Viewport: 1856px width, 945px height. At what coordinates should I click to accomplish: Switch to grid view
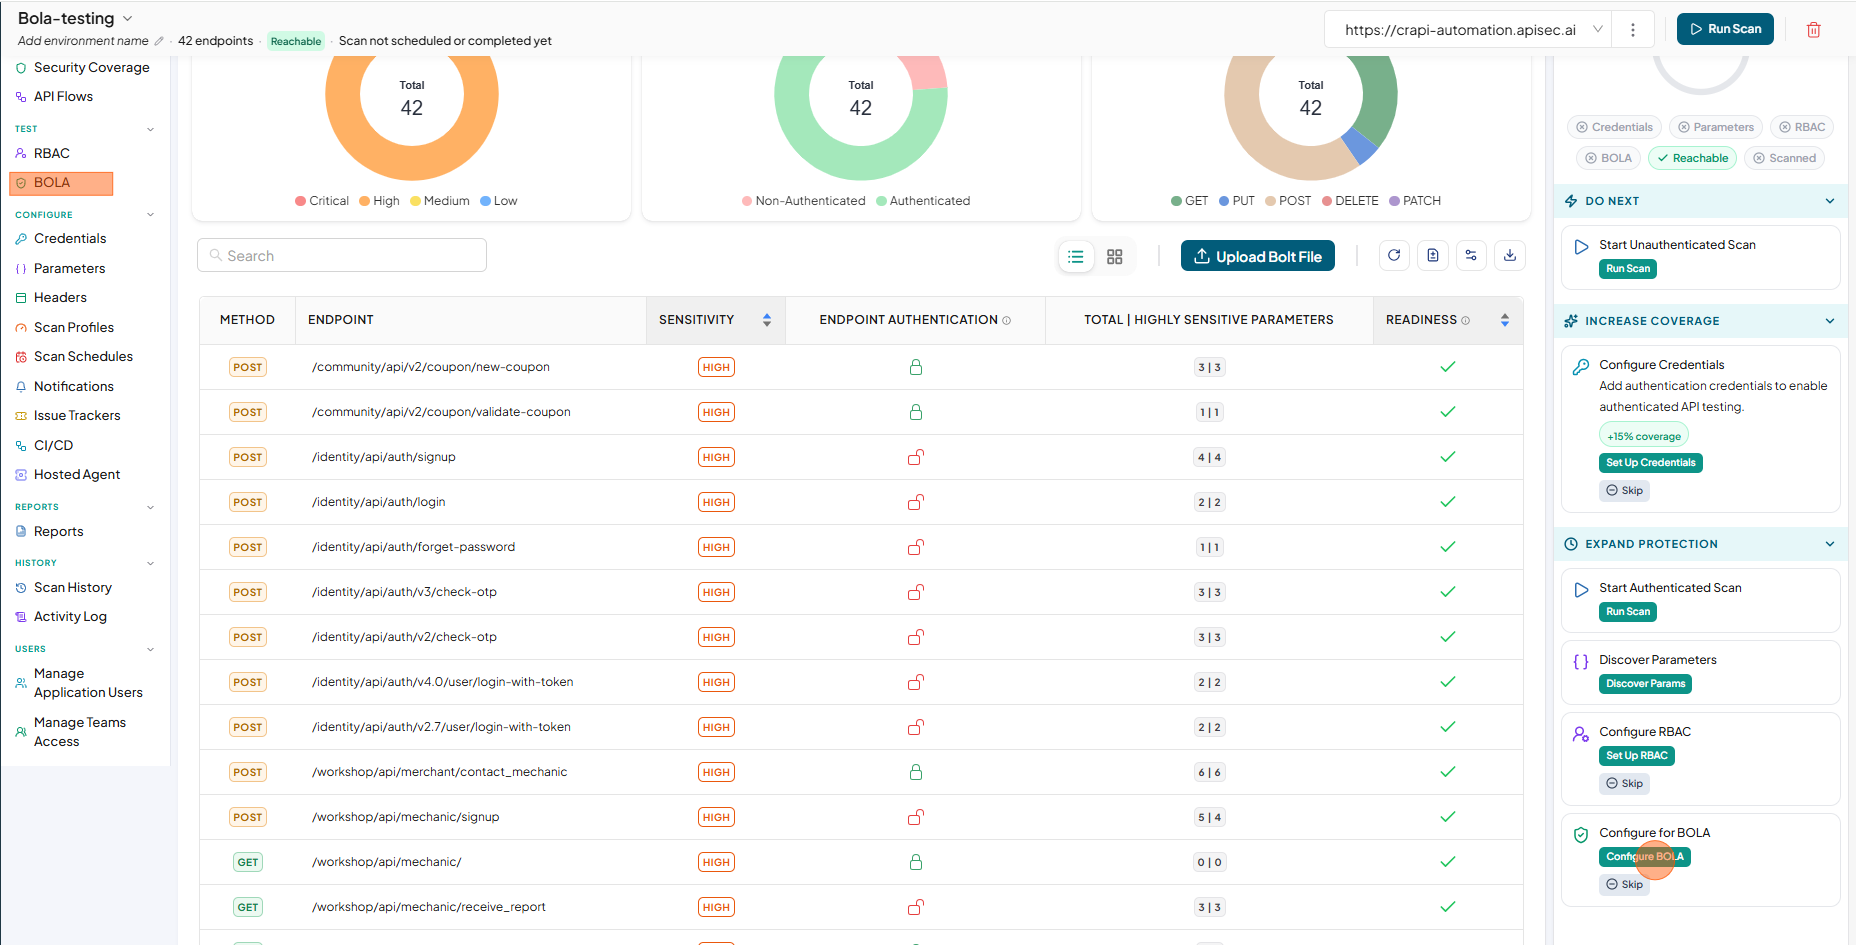coord(1115,257)
